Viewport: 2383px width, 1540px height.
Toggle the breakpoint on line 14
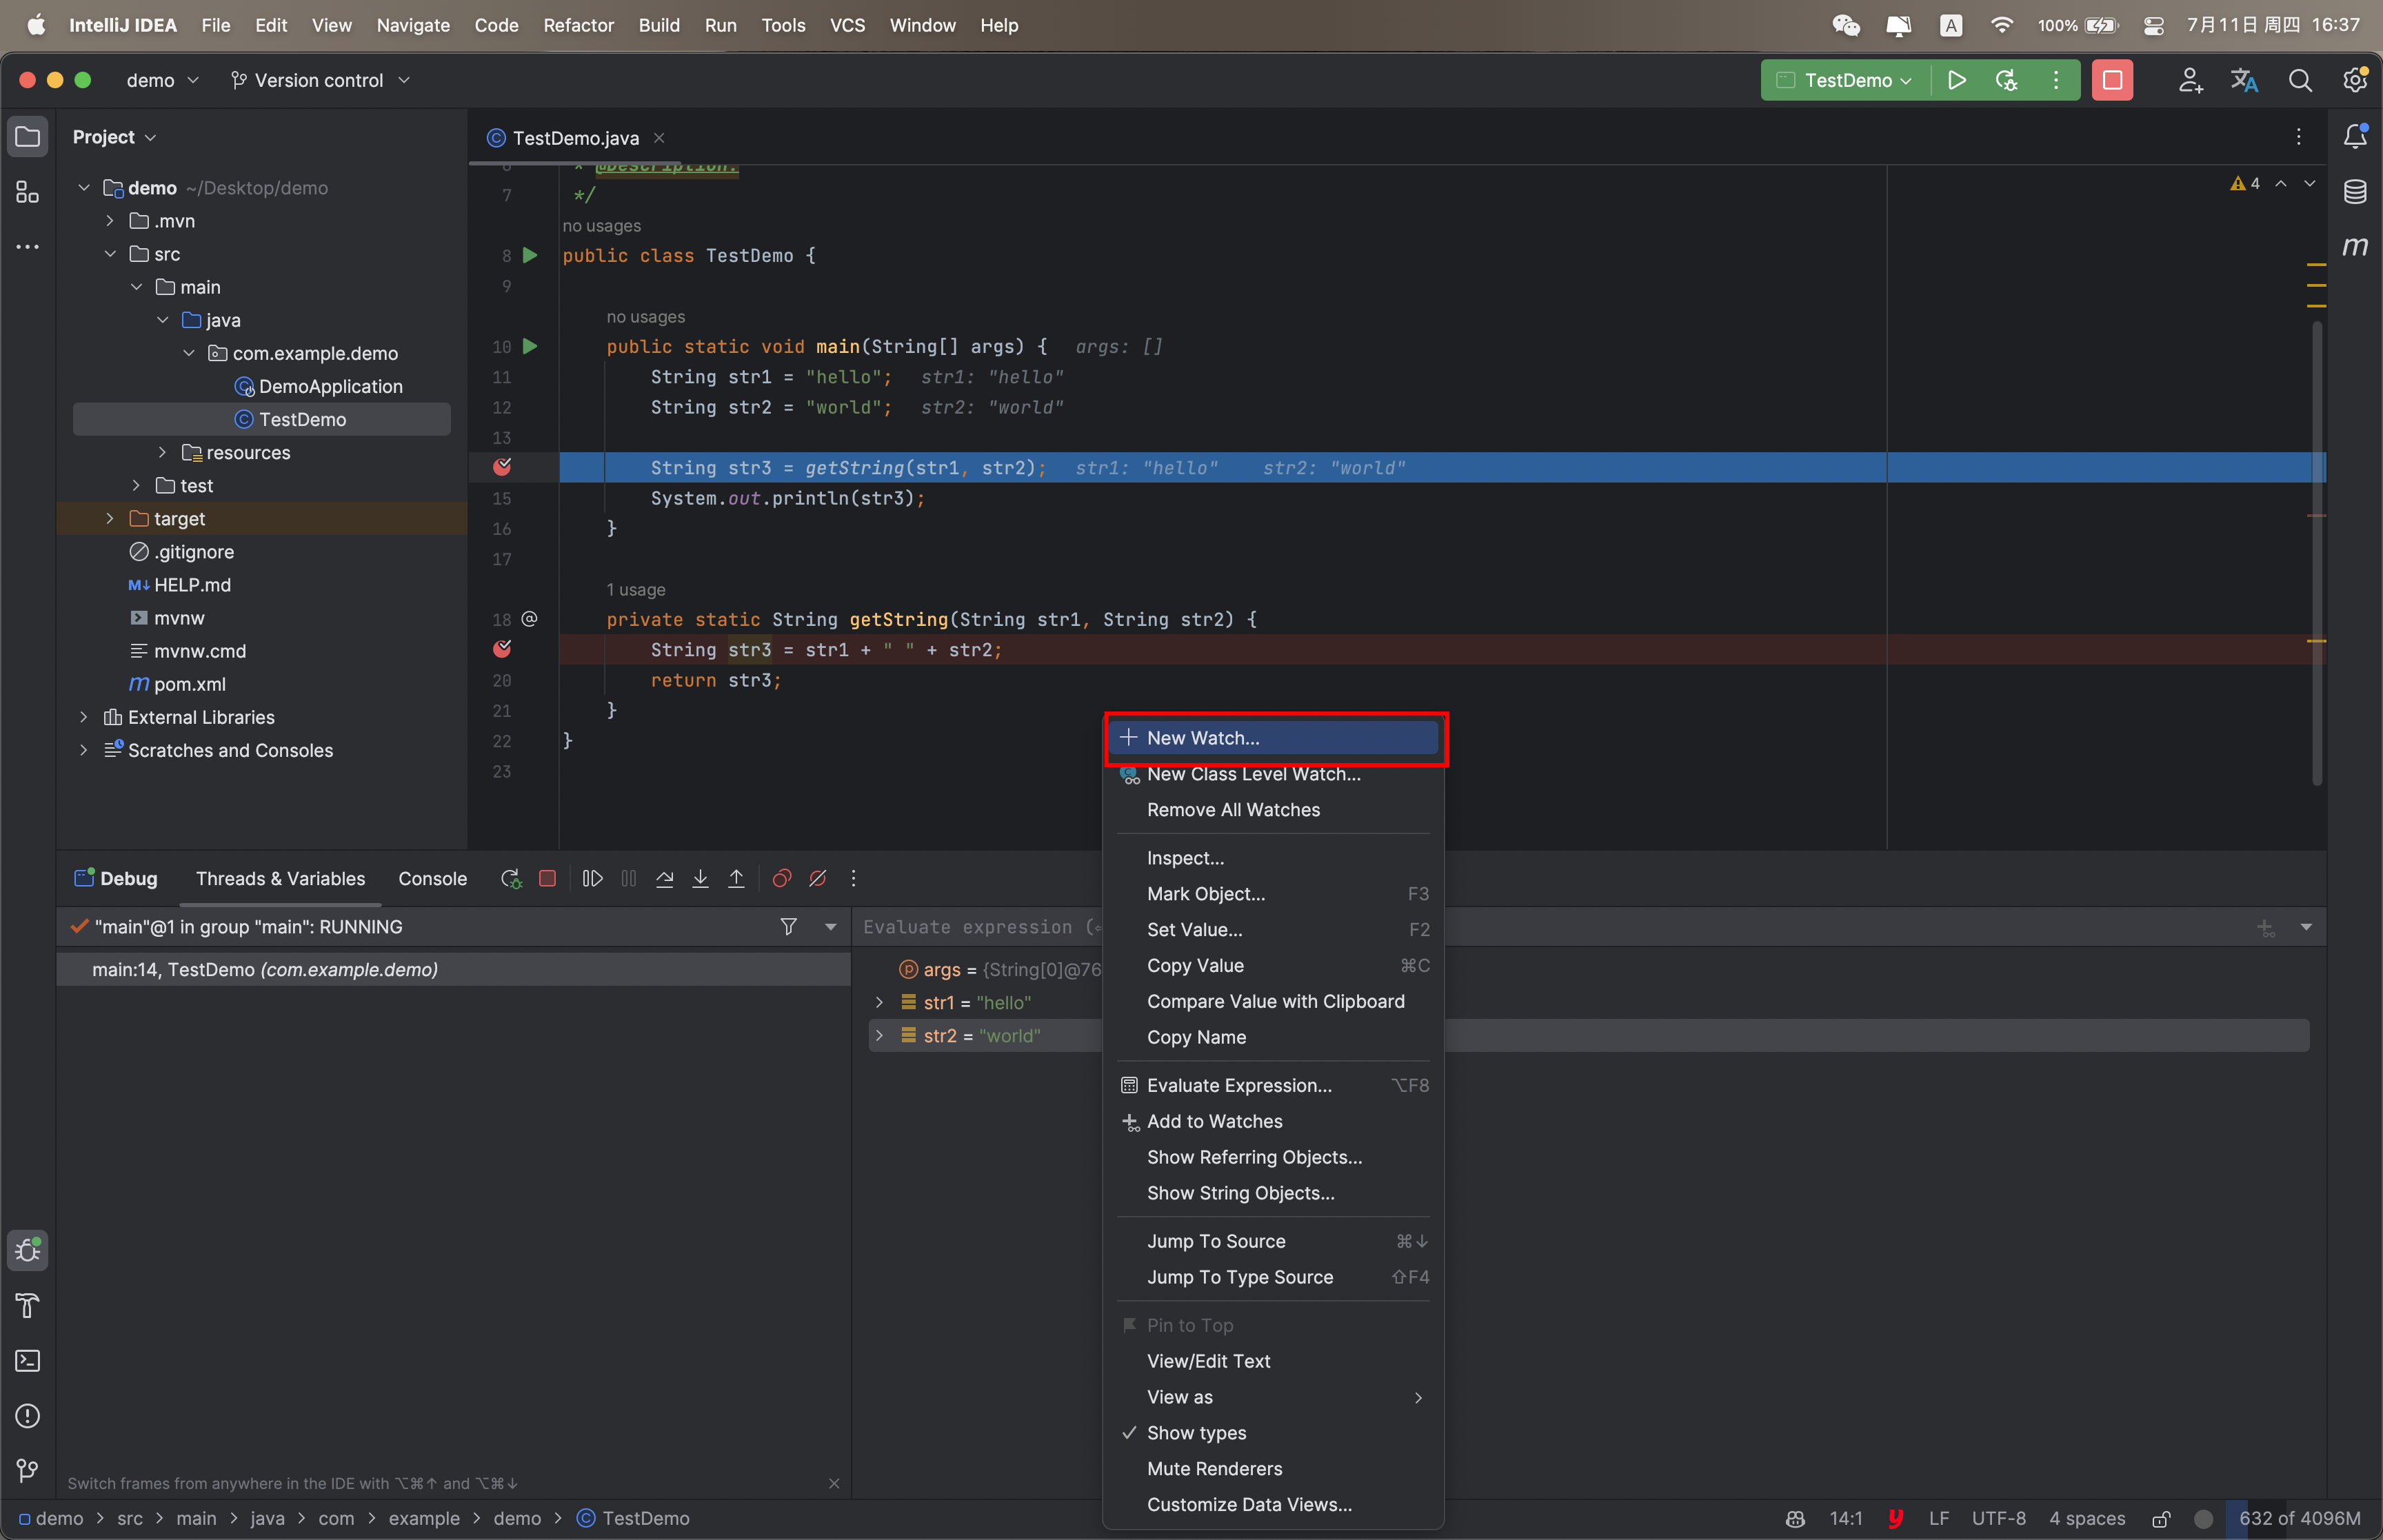tap(502, 467)
